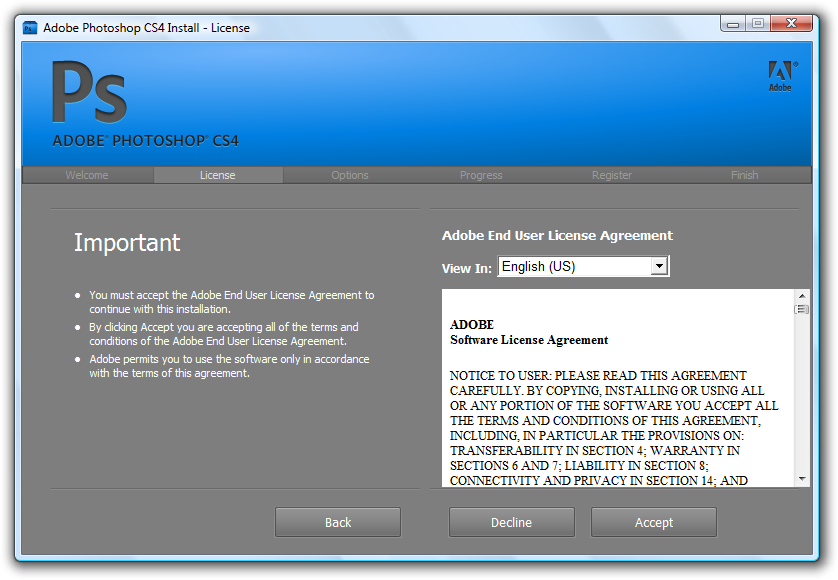This screenshot has height=580, width=838.
Task: Click the large Ps logo
Action: (89, 92)
